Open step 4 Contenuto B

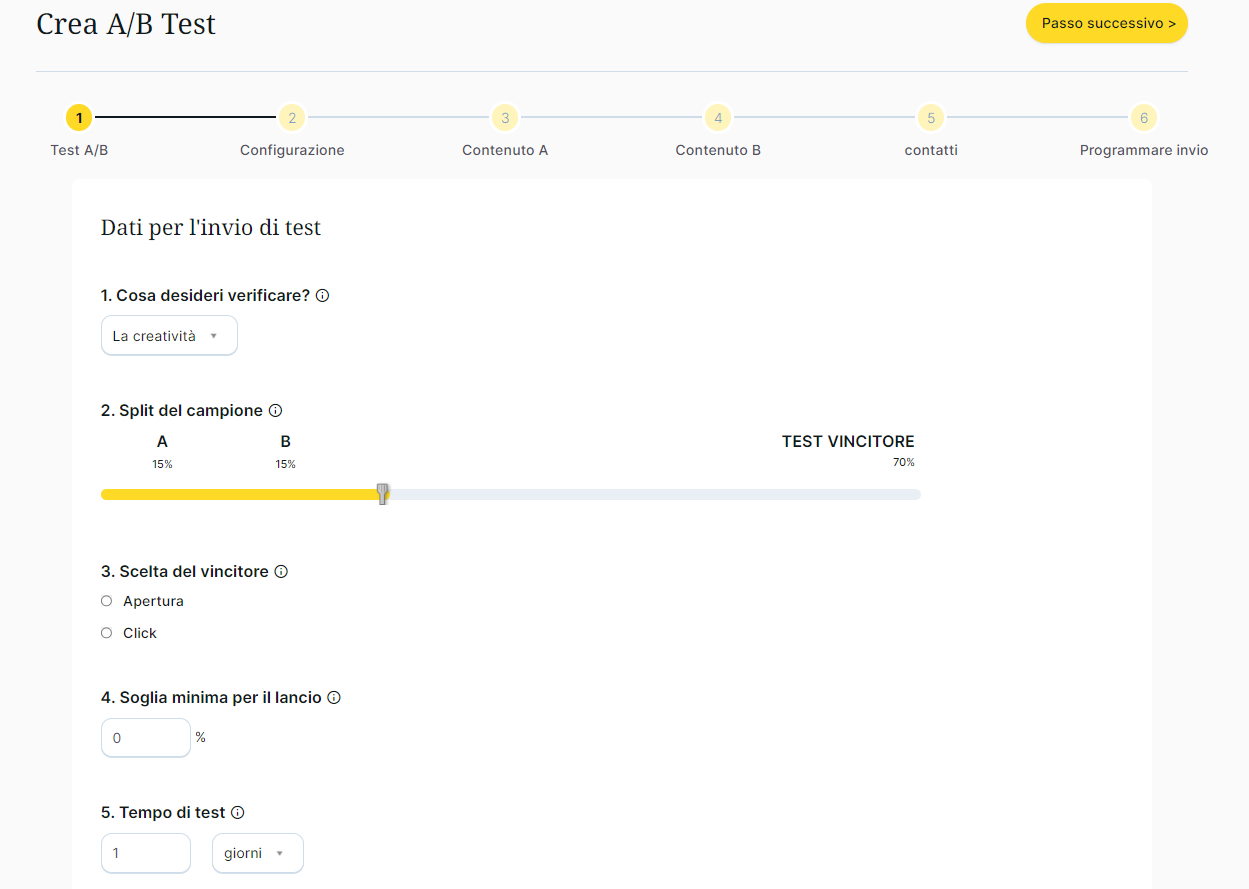pos(718,118)
